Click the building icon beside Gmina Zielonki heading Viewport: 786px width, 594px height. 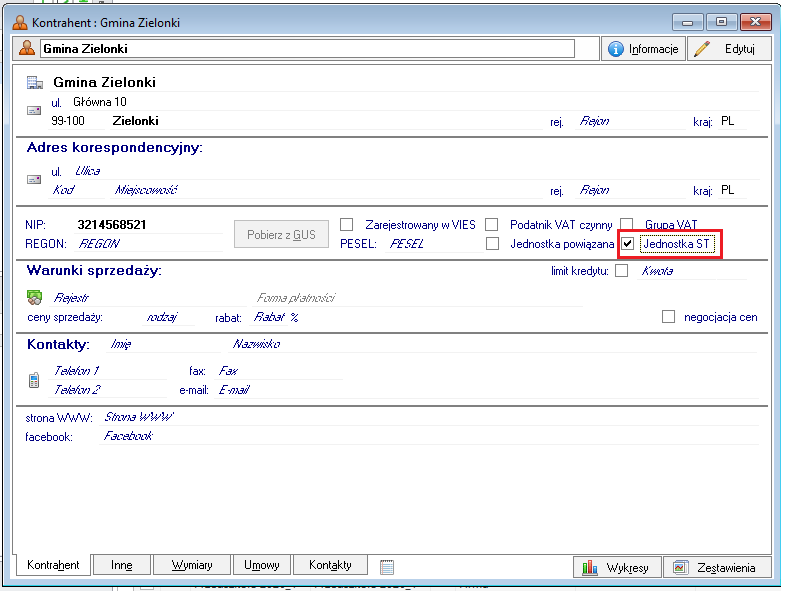coord(35,83)
